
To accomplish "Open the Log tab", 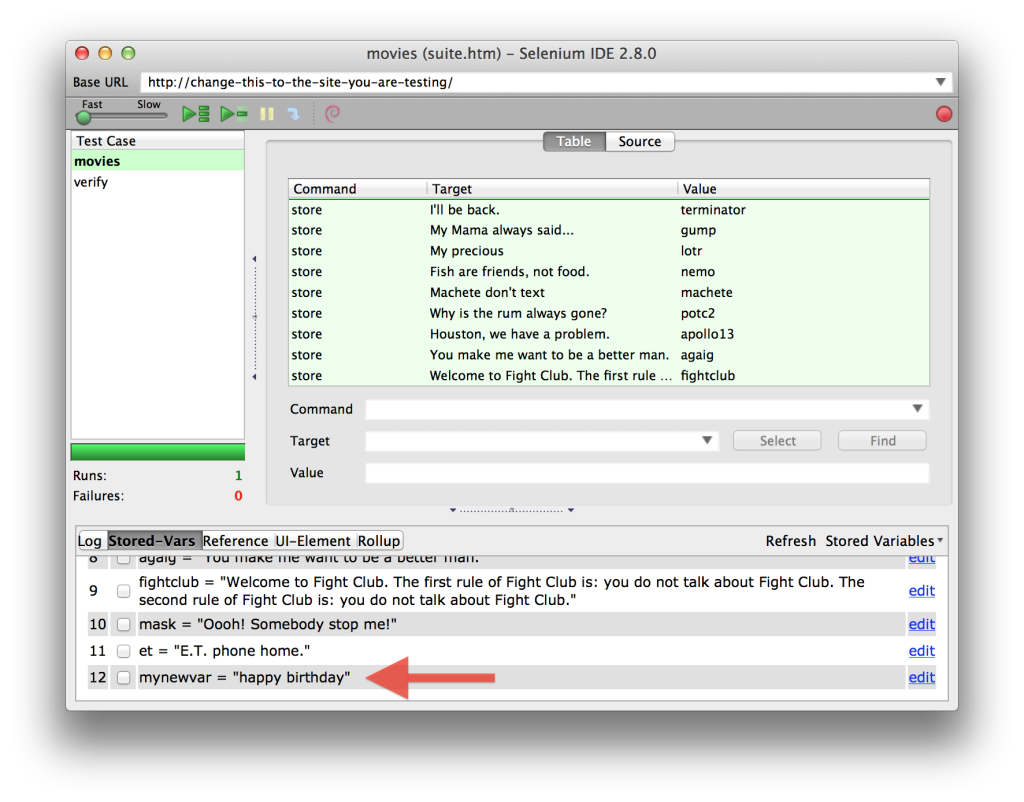I will click(x=89, y=541).
